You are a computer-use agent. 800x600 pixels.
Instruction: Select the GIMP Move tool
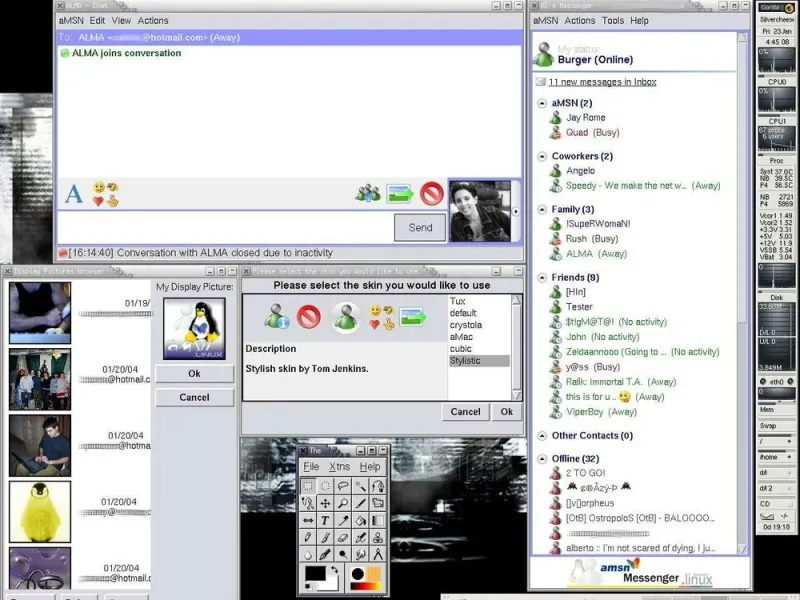click(325, 503)
